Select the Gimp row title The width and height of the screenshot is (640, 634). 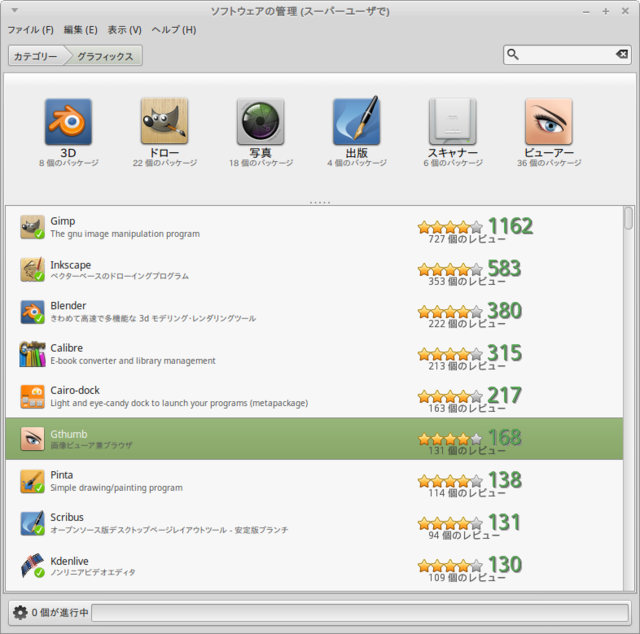pos(63,221)
